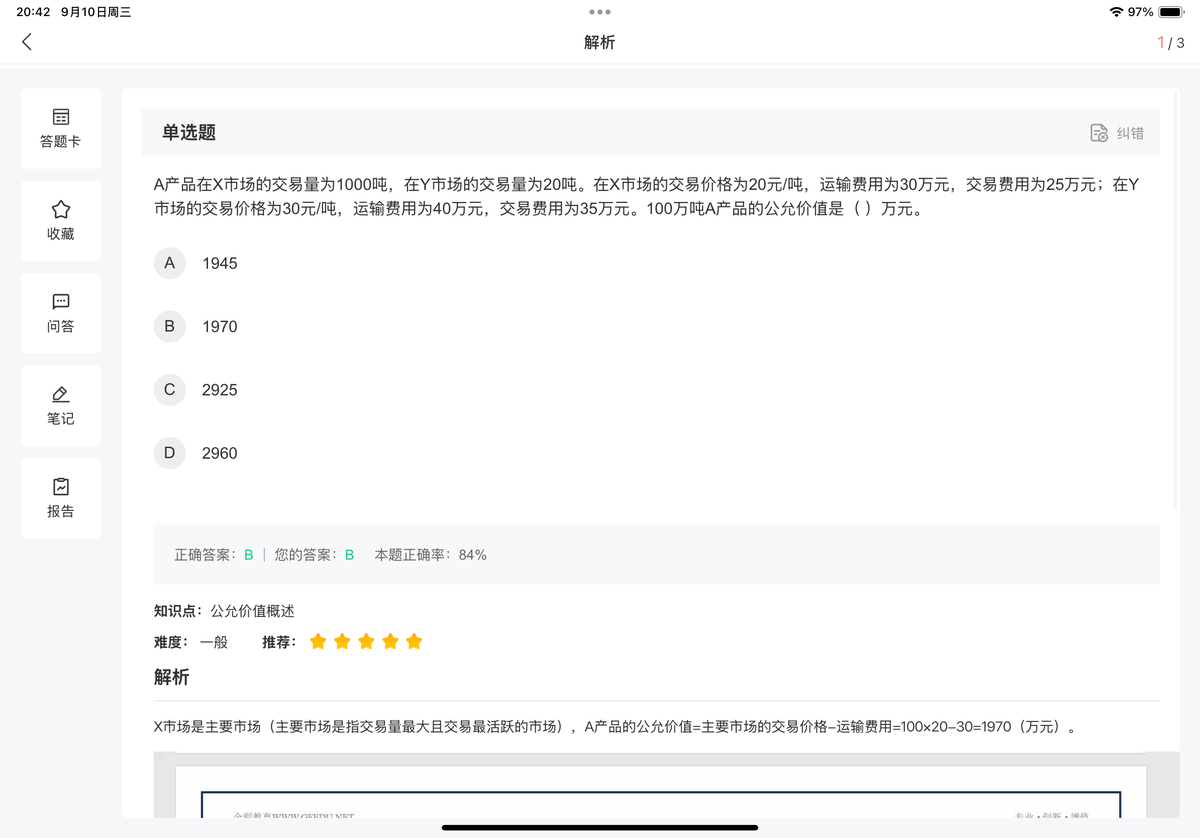The height and width of the screenshot is (838, 1200).
Task: Tap the back arrow icon
Action: (27, 42)
